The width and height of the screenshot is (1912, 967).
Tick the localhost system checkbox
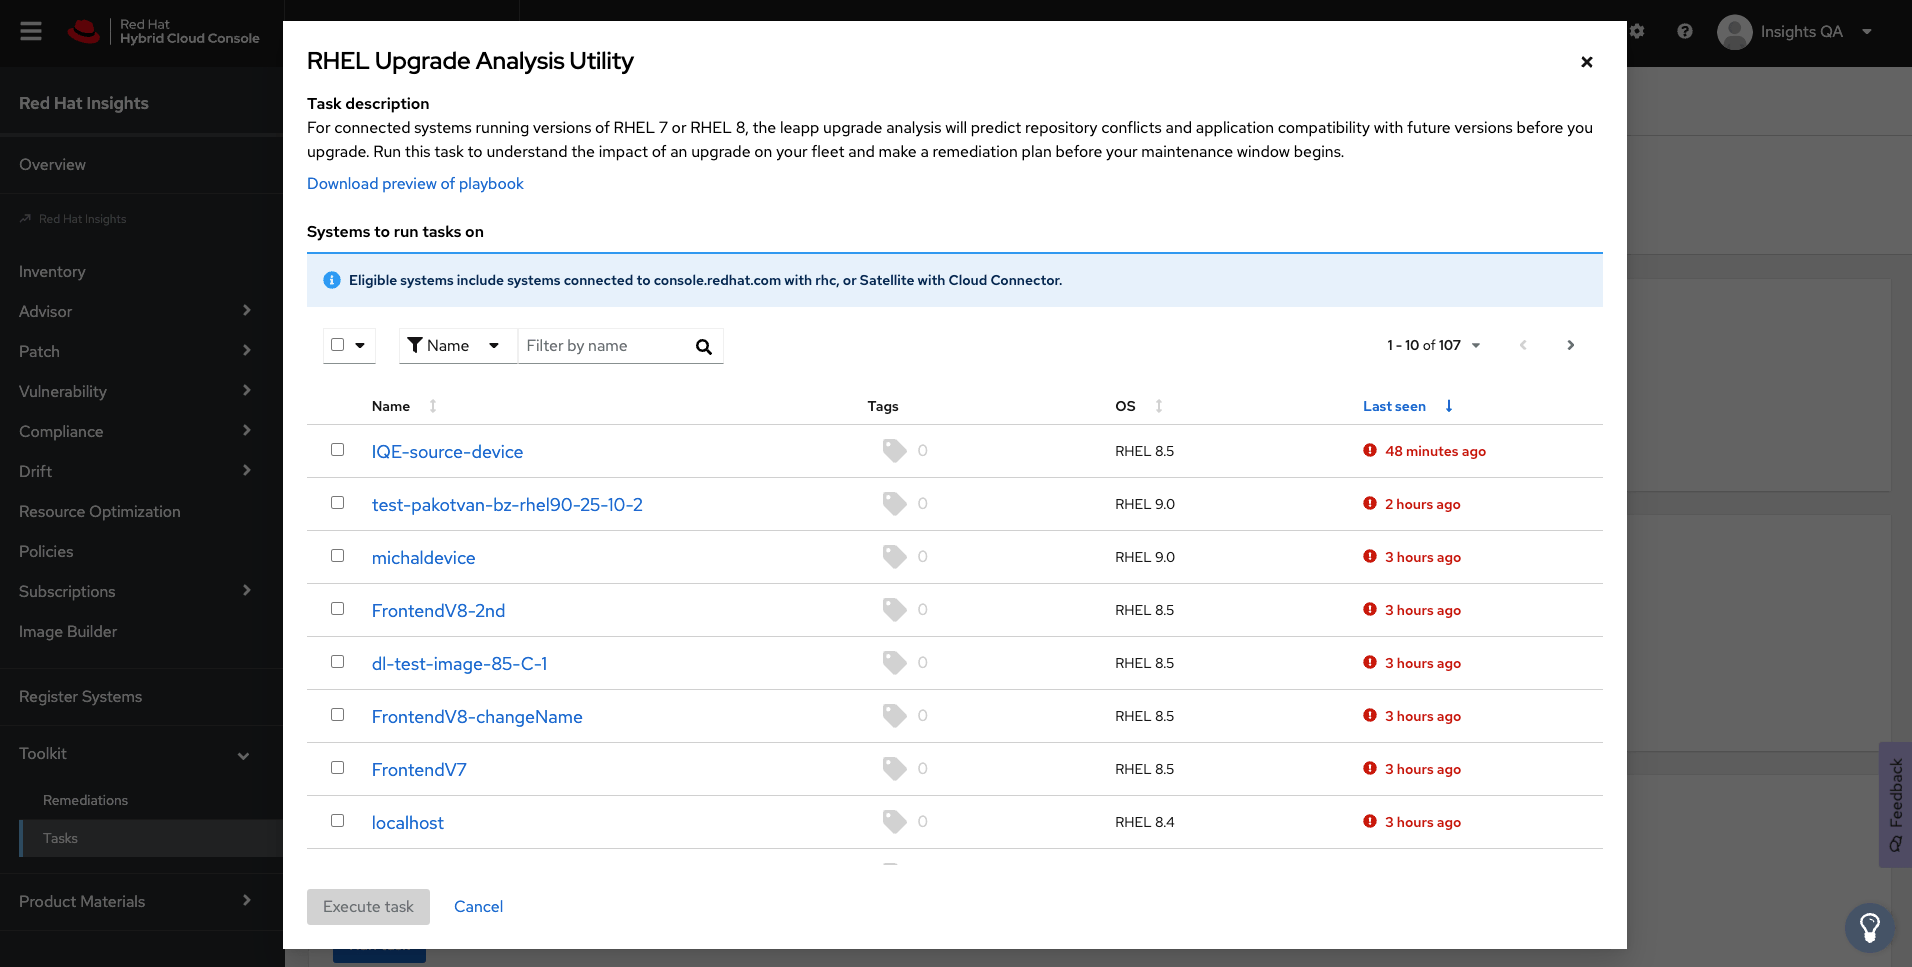tap(338, 821)
